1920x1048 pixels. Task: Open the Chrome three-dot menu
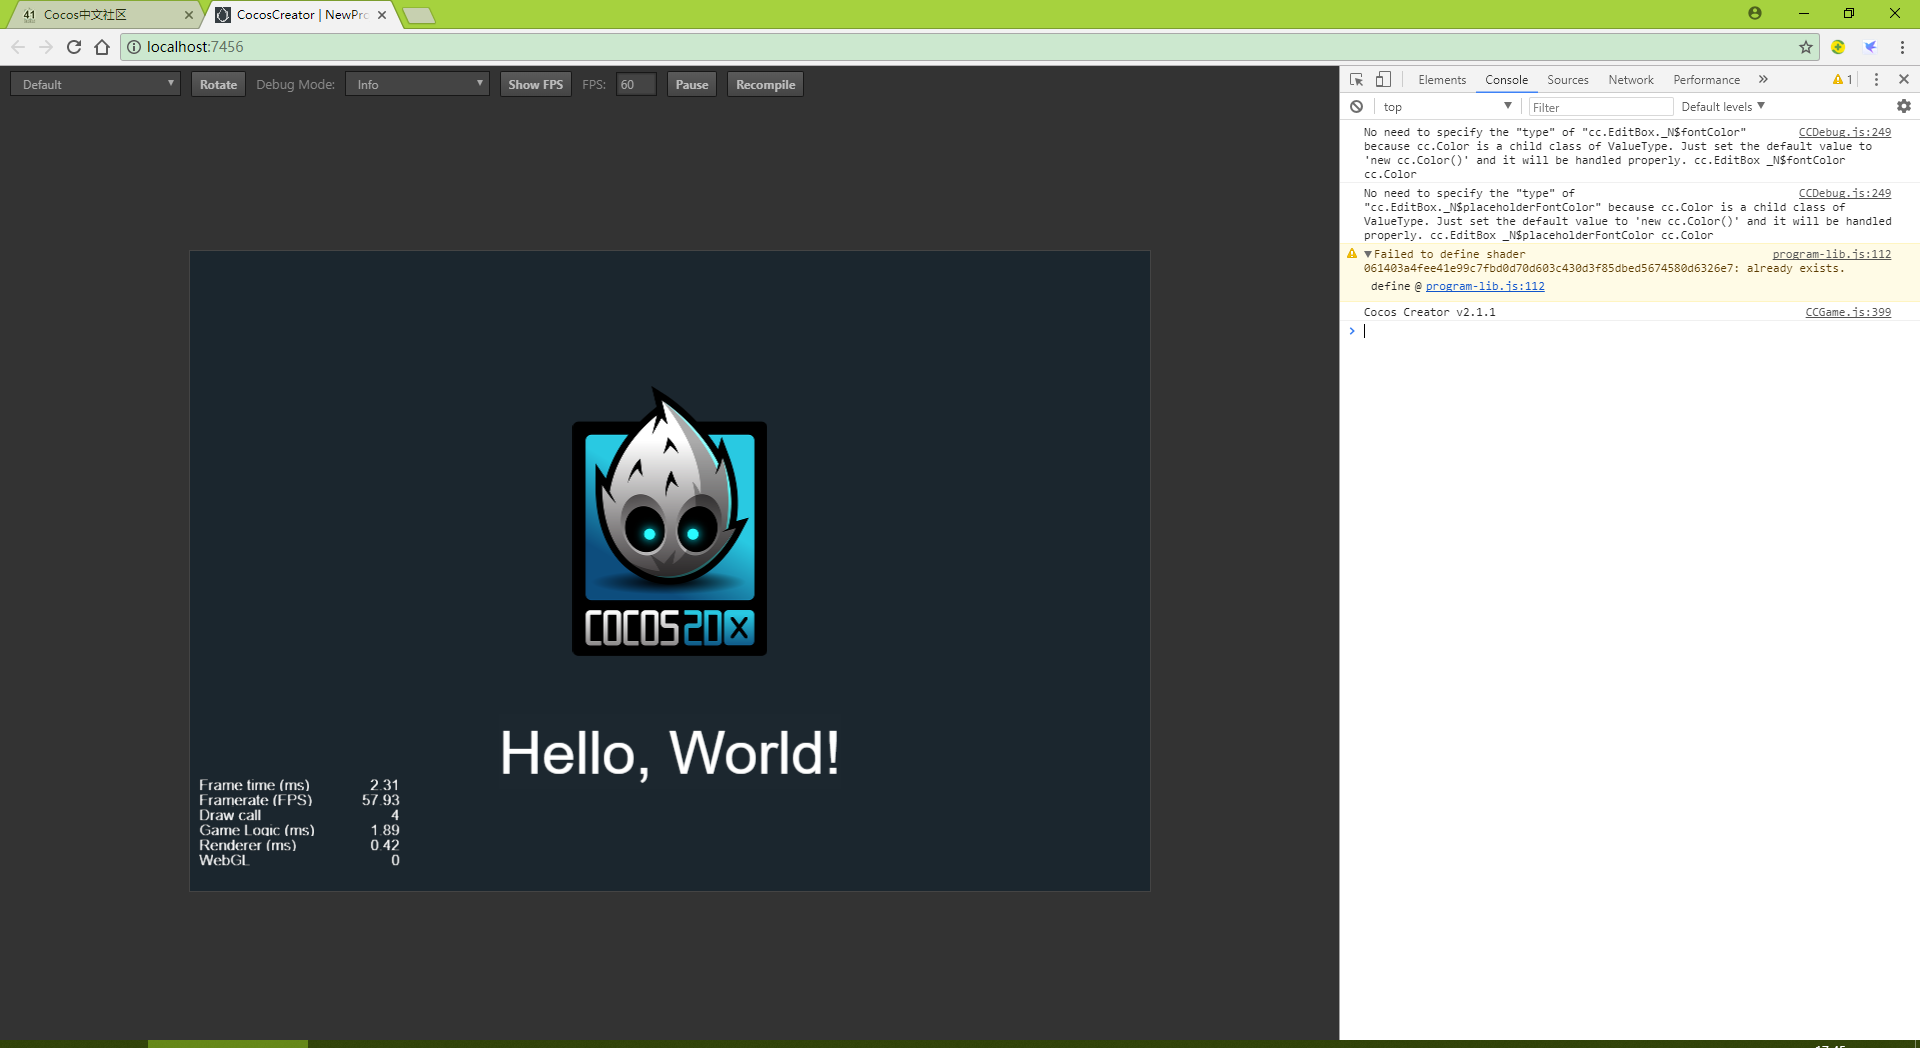point(1902,47)
